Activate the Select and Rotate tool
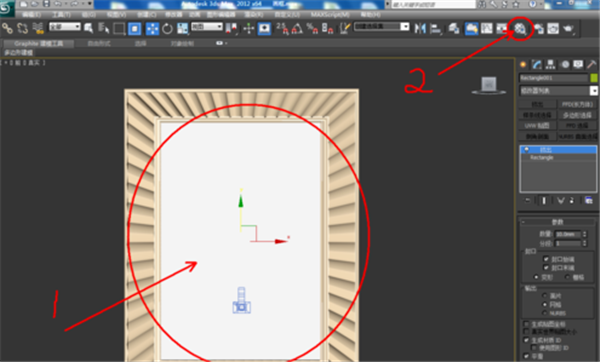The width and height of the screenshot is (600, 362). click(168, 29)
